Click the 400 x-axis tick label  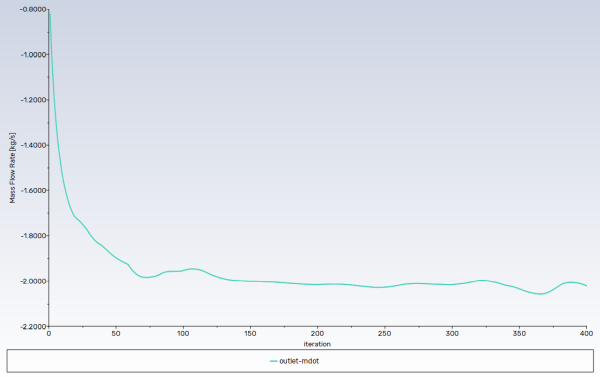pyautogui.click(x=586, y=333)
